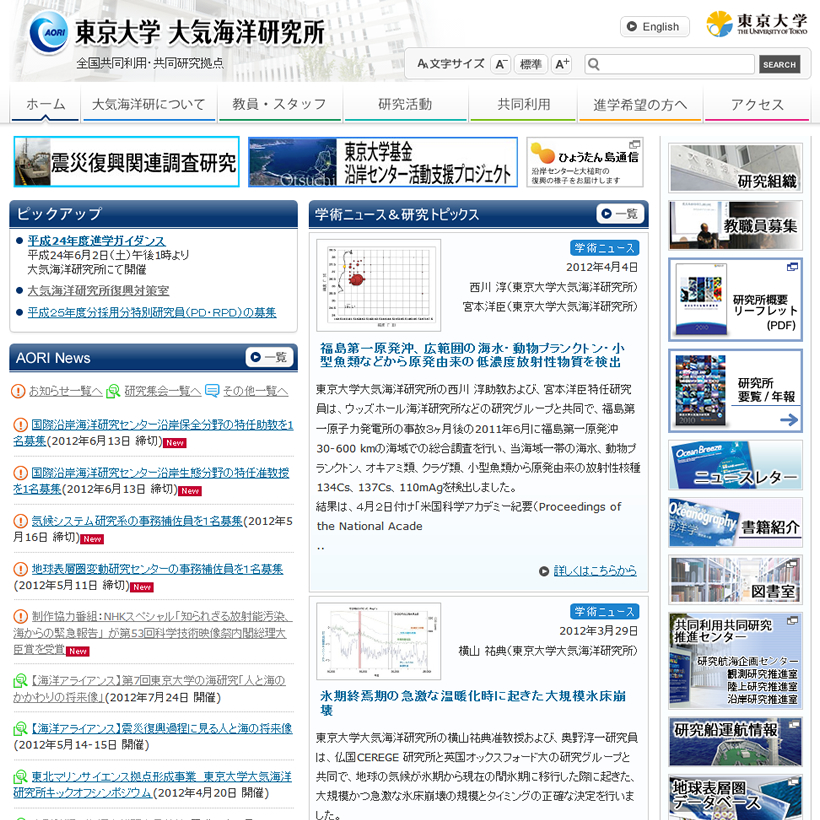Image resolution: width=820 pixels, height=820 pixels.
Task: Reset font size with 標準 button
Action: [x=531, y=64]
